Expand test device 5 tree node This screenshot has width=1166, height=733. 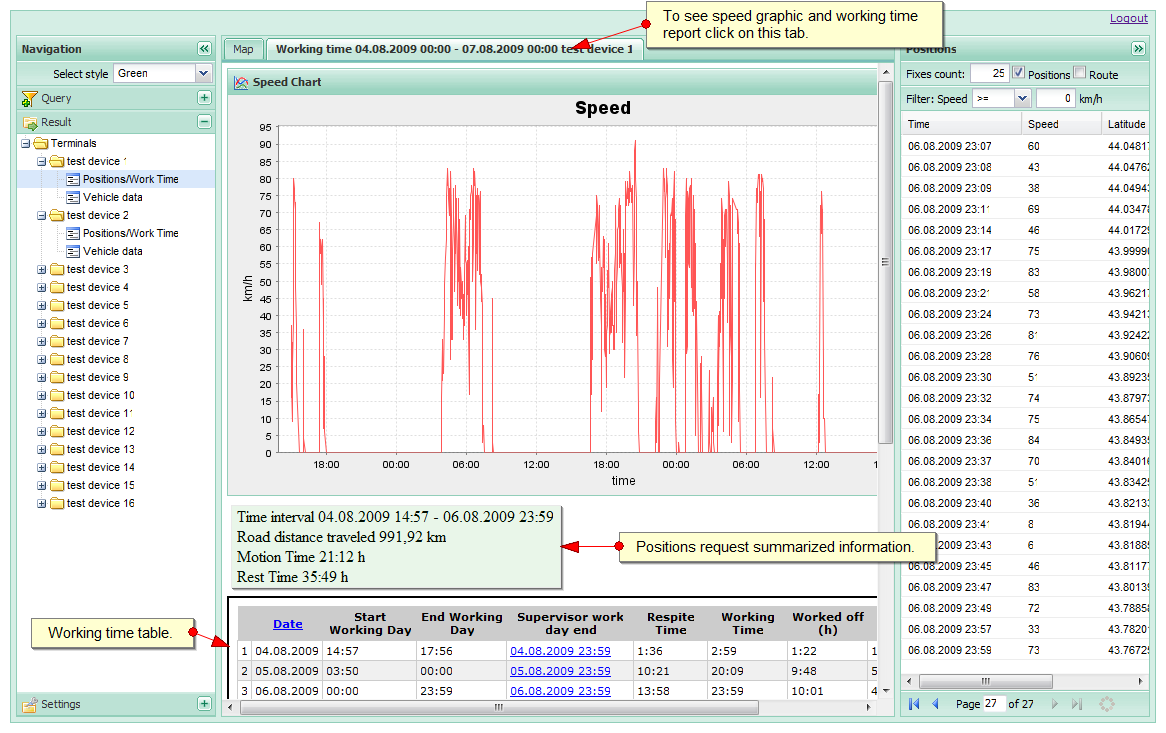coord(42,306)
